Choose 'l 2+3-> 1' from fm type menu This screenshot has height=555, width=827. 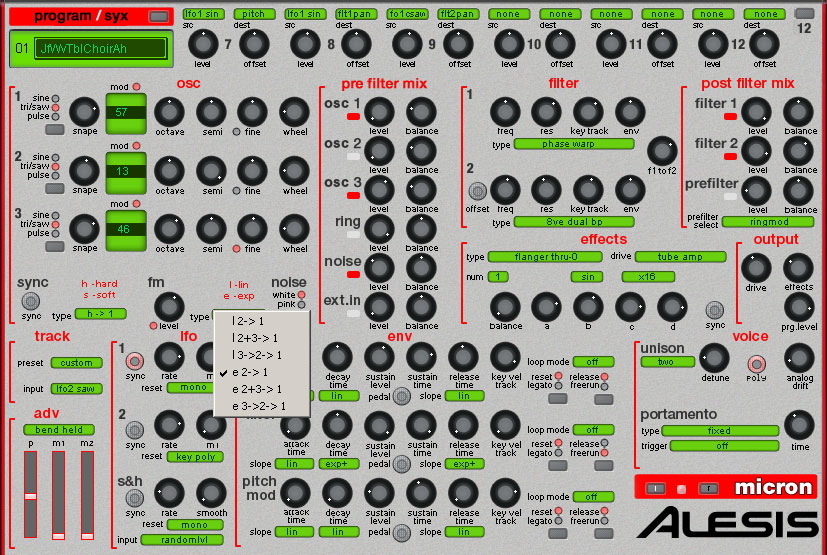pos(262,338)
